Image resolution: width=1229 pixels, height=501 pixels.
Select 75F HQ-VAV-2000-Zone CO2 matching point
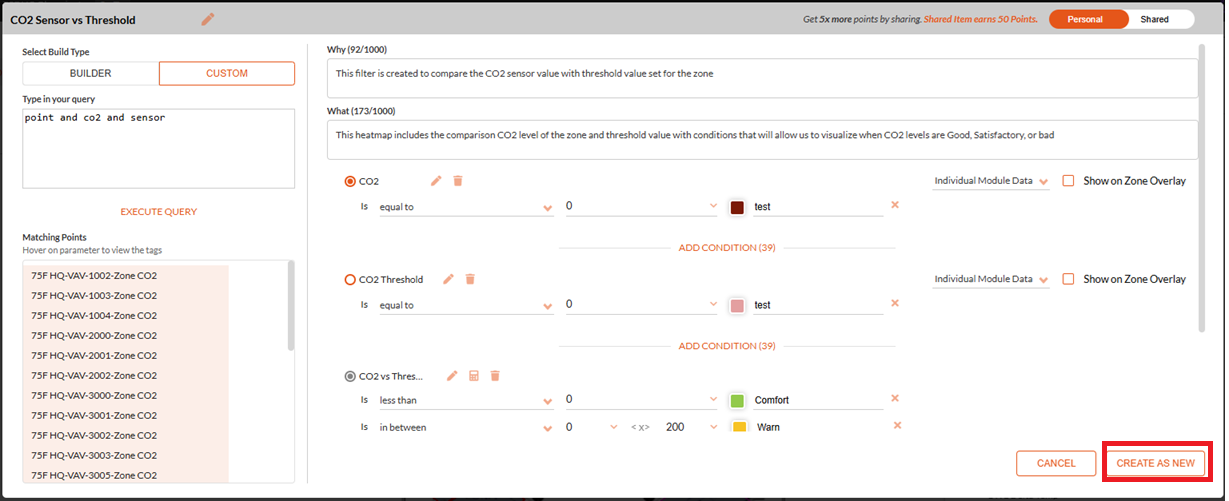click(94, 335)
